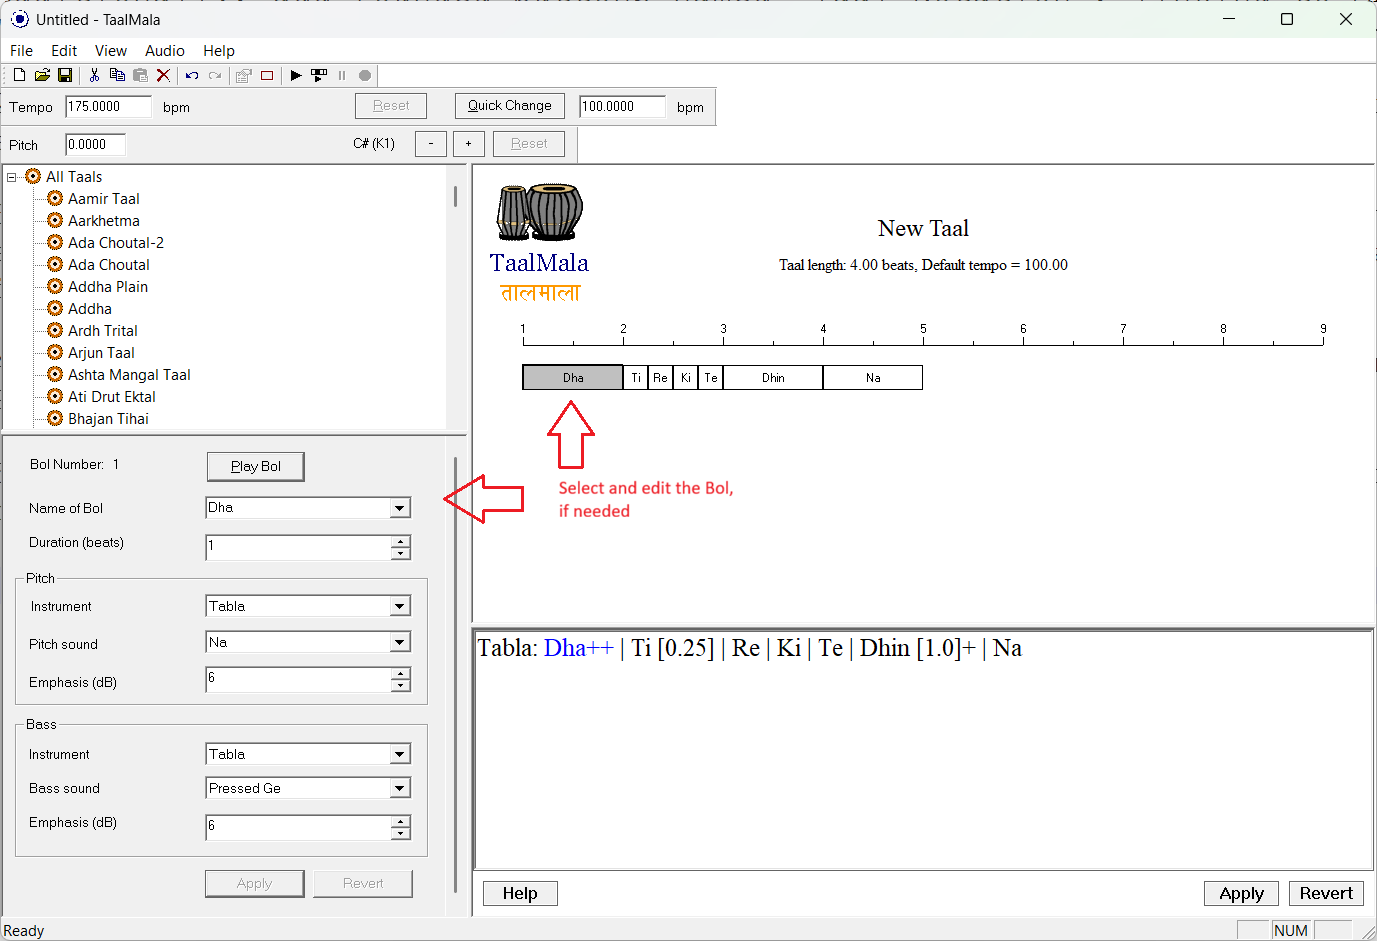
Task: Open the Audio menu
Action: [165, 51]
